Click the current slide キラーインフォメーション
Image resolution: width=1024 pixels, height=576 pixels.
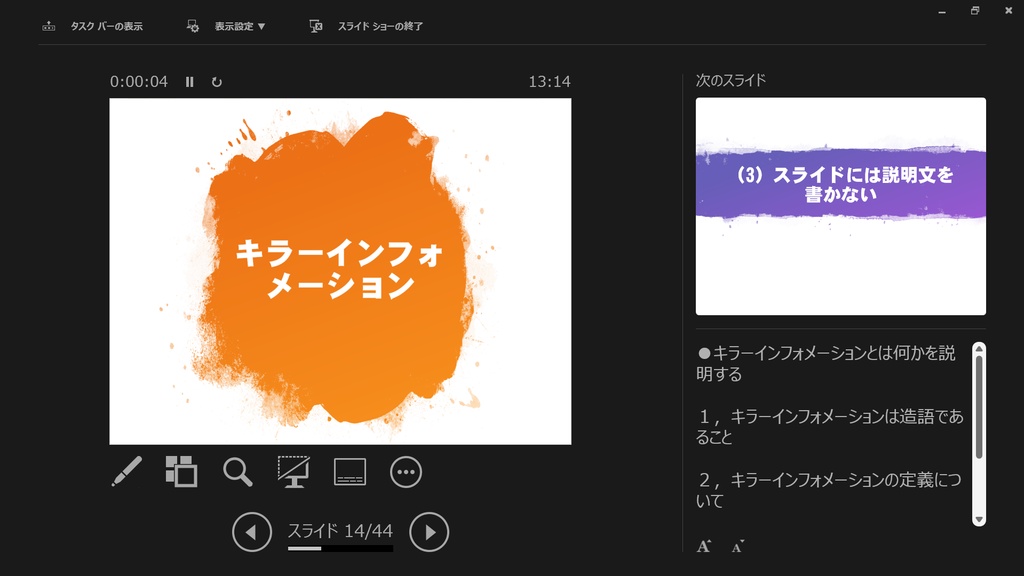click(x=340, y=271)
